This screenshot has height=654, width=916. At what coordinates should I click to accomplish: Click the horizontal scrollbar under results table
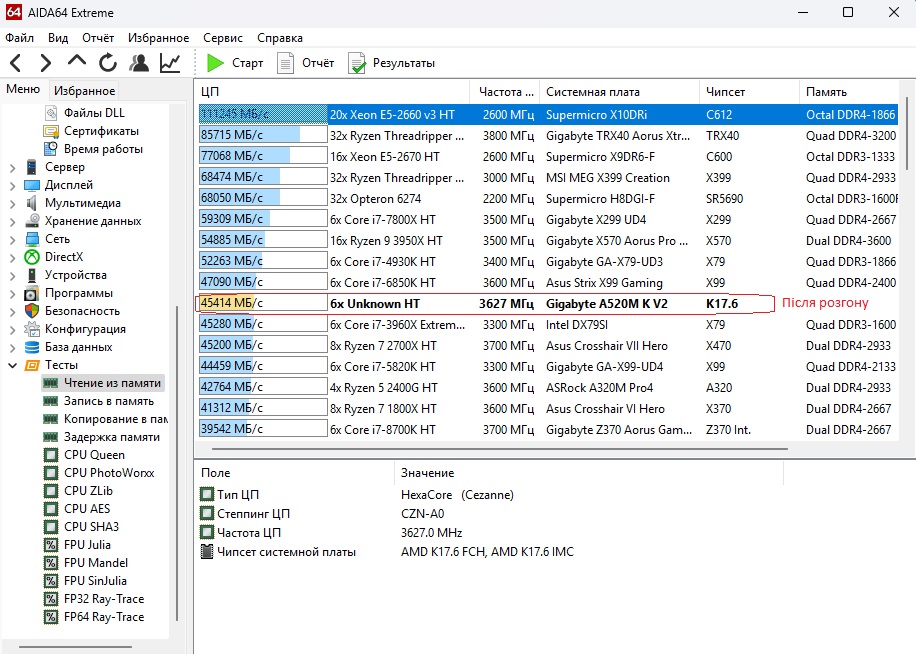point(499,449)
